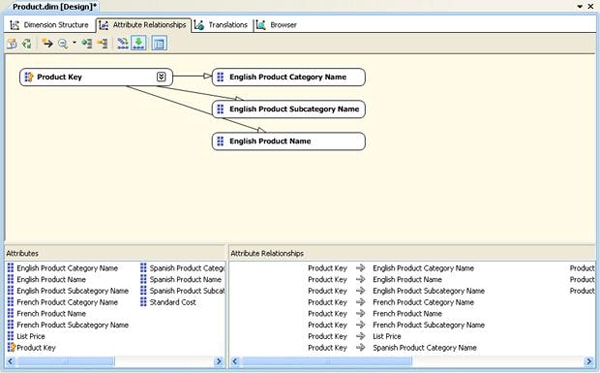This screenshot has height=373, width=600.
Task: Select Spanish Product Name in Attributes list
Action: (x=186, y=279)
